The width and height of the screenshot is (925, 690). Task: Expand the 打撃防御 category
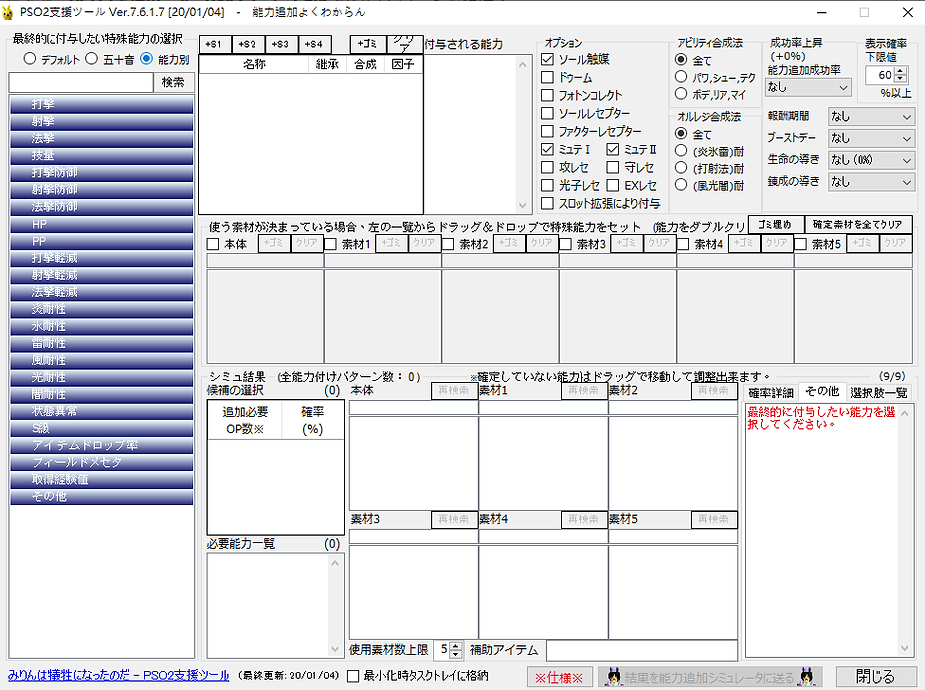pyautogui.click(x=101, y=173)
